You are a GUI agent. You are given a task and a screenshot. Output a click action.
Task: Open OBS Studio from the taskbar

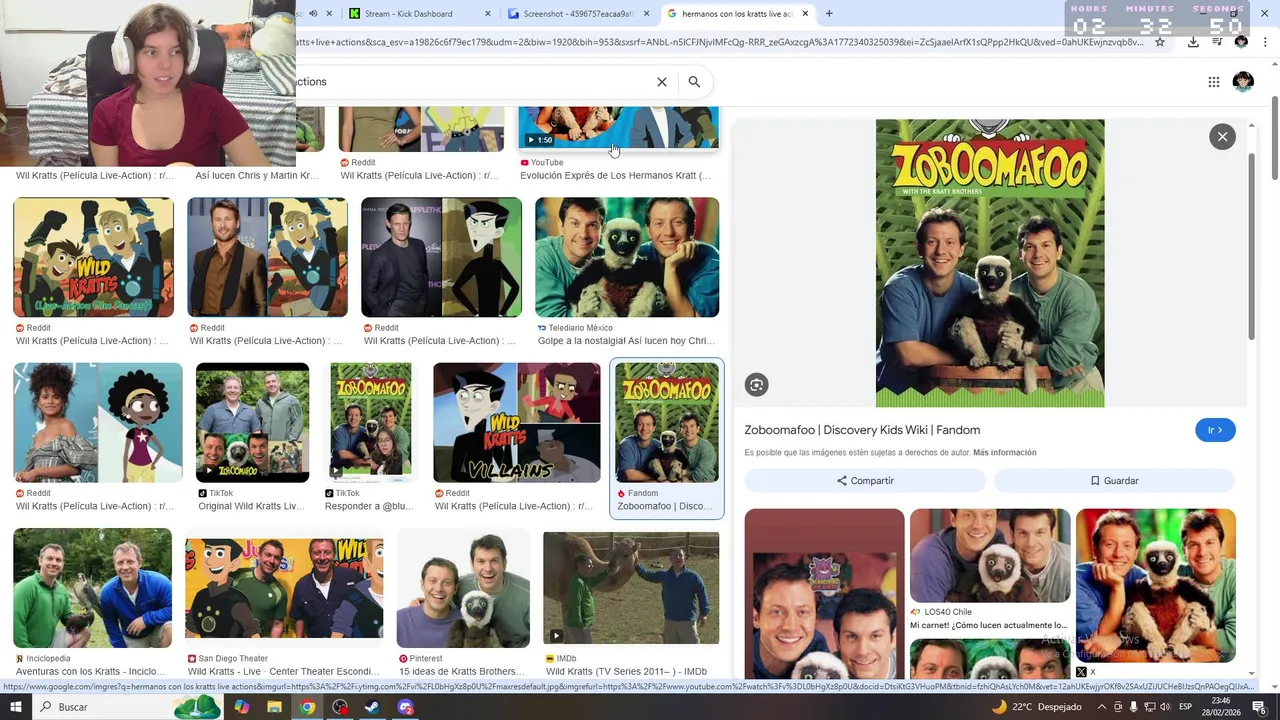(x=340, y=707)
